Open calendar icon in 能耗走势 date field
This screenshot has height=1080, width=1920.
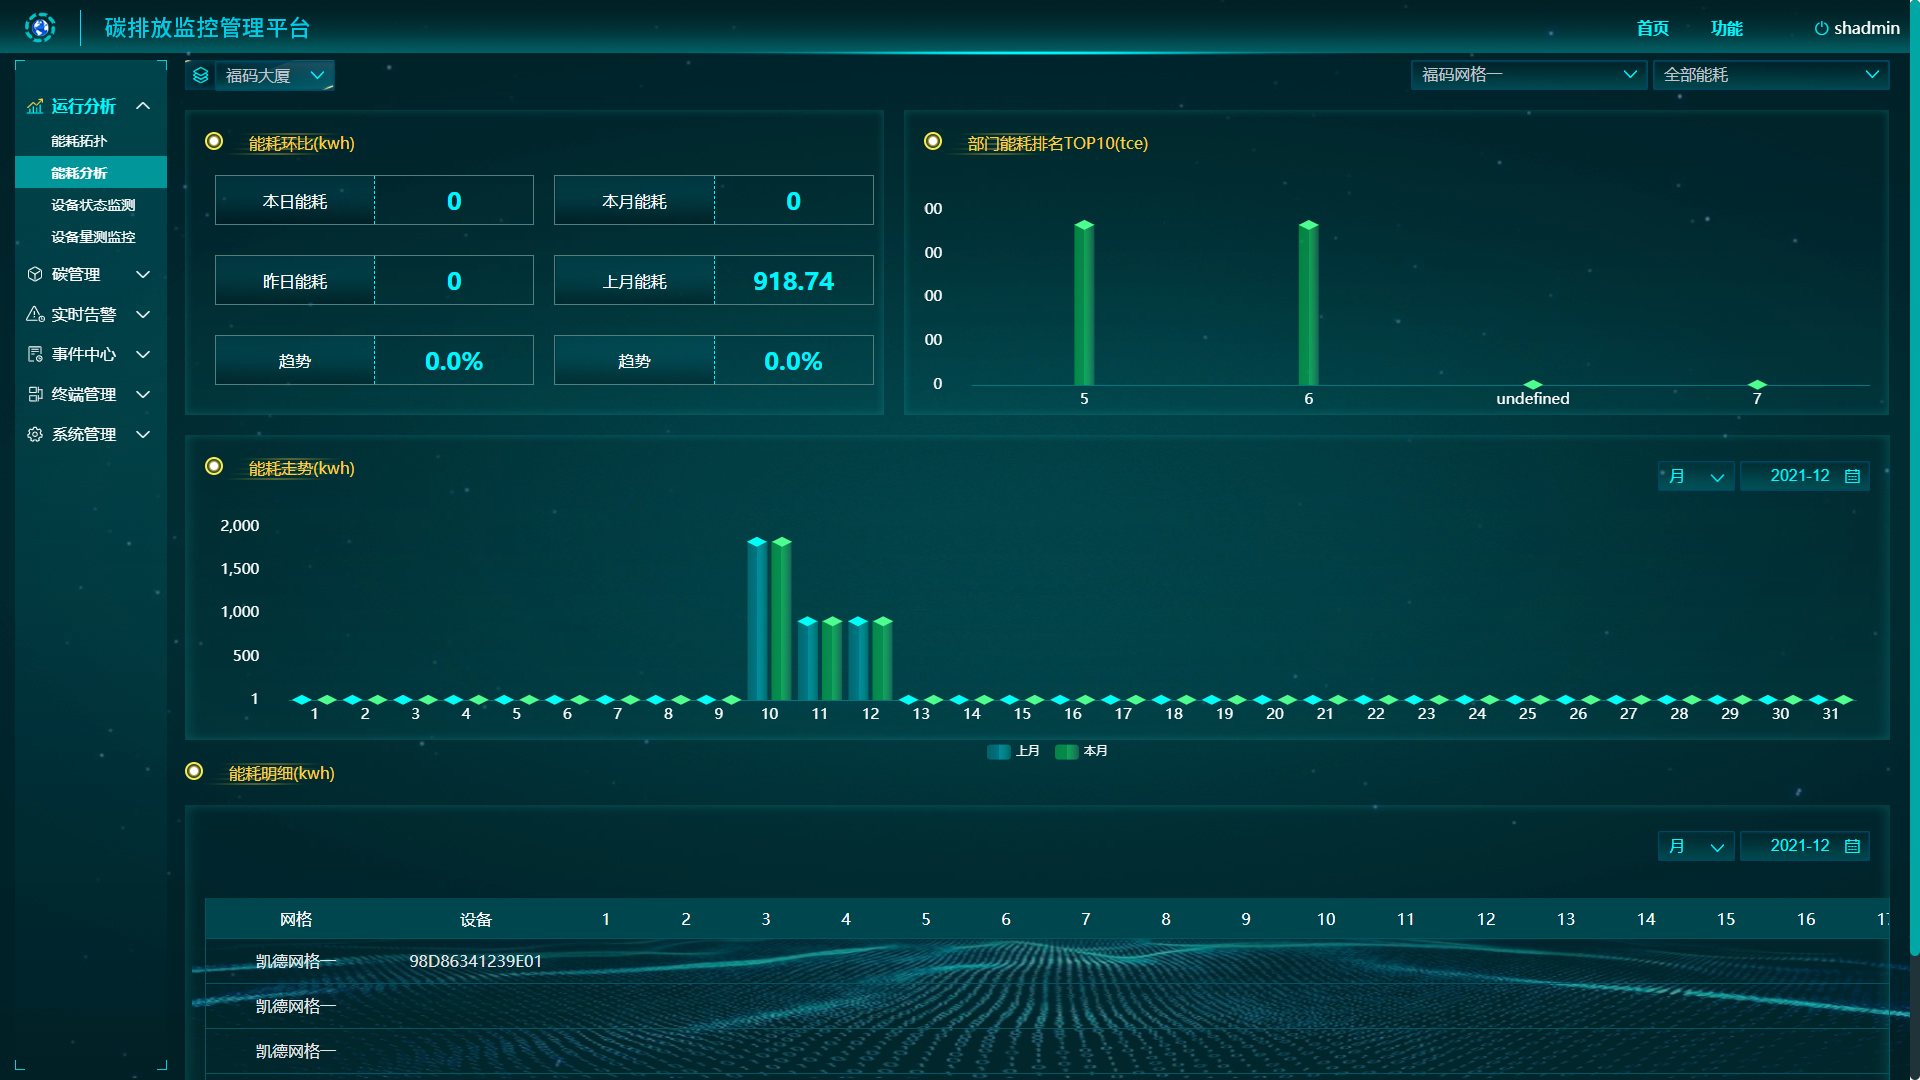coord(1852,477)
